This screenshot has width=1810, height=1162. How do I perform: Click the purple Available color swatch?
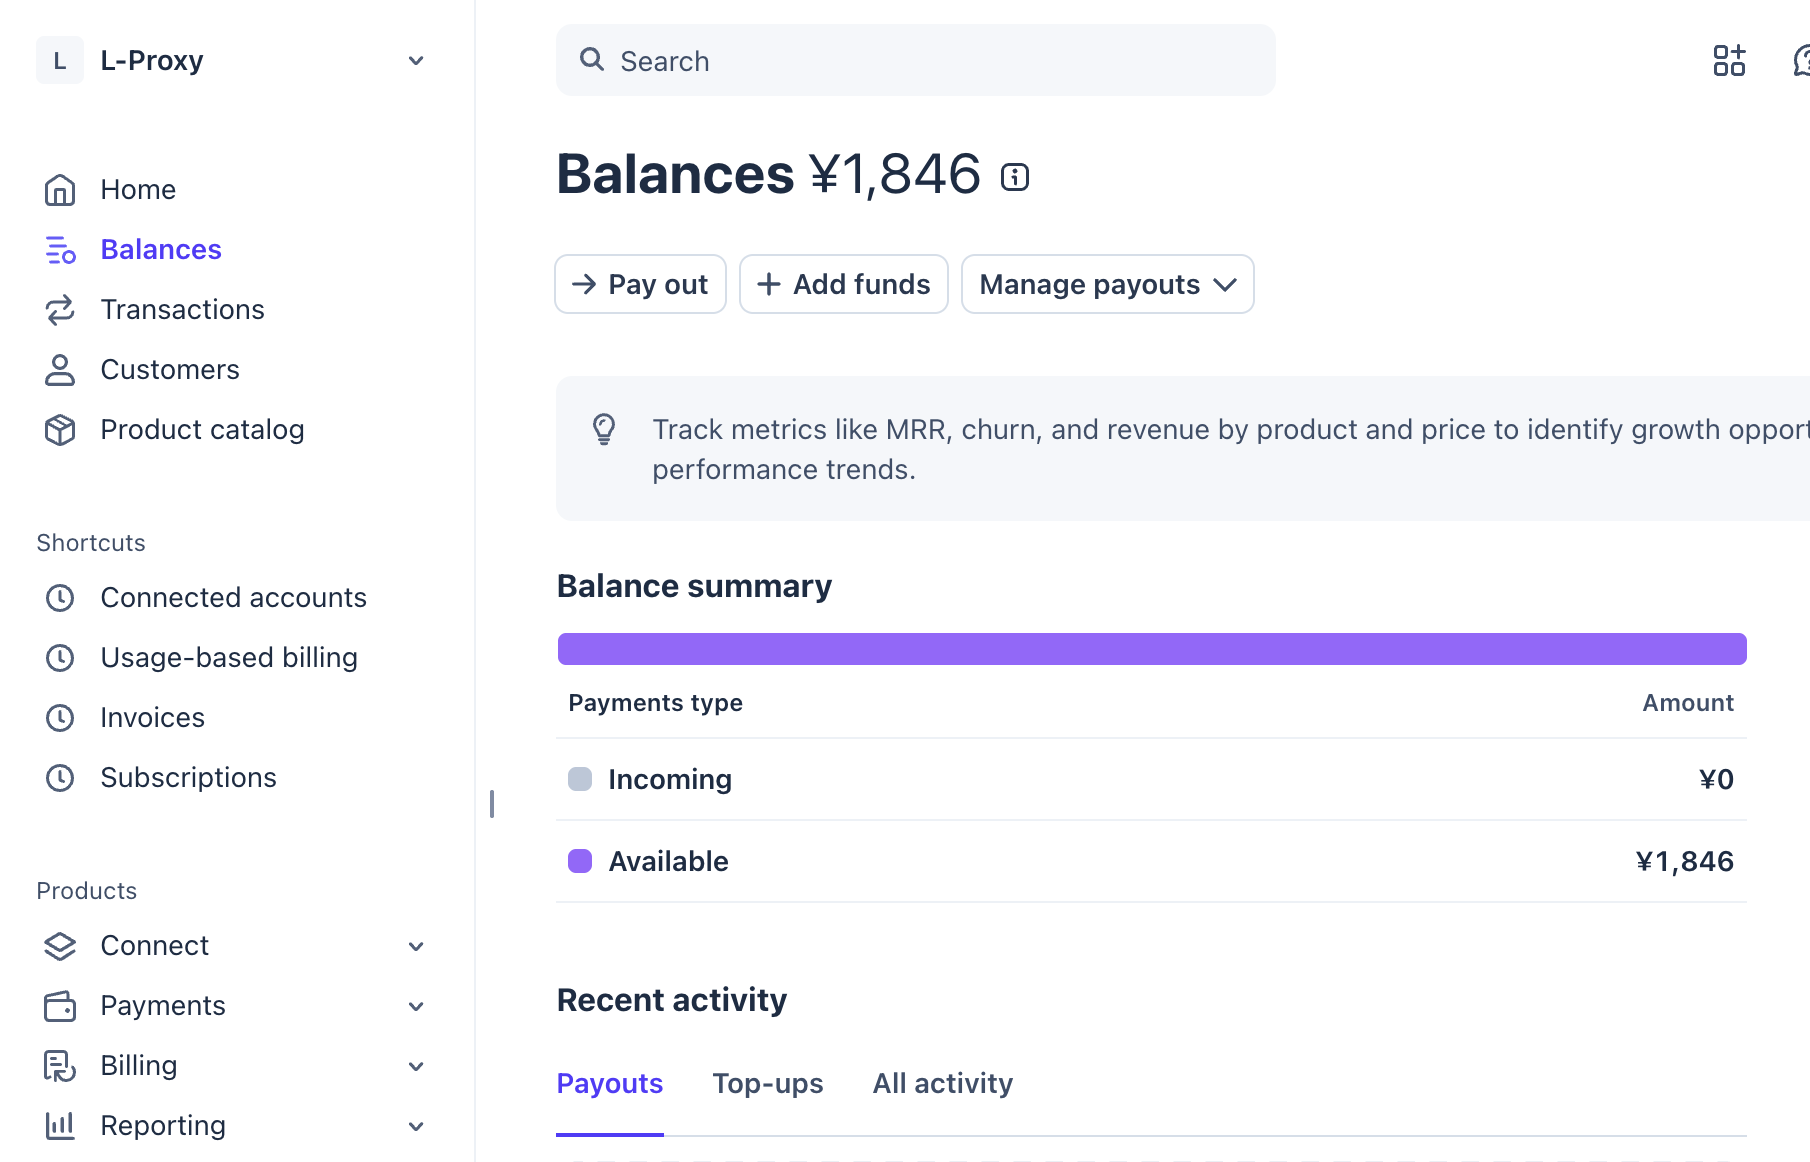[x=580, y=861]
